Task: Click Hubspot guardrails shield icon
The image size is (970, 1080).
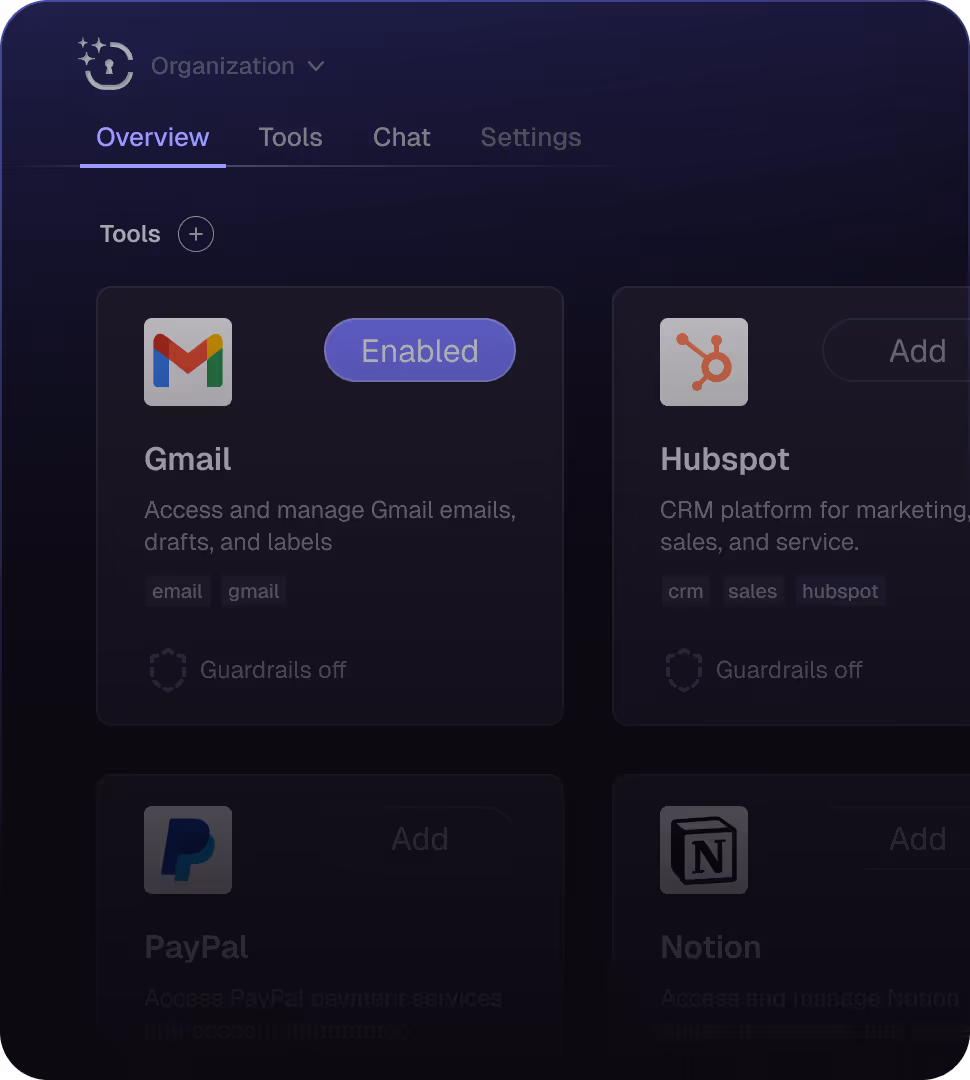Action: pos(683,669)
